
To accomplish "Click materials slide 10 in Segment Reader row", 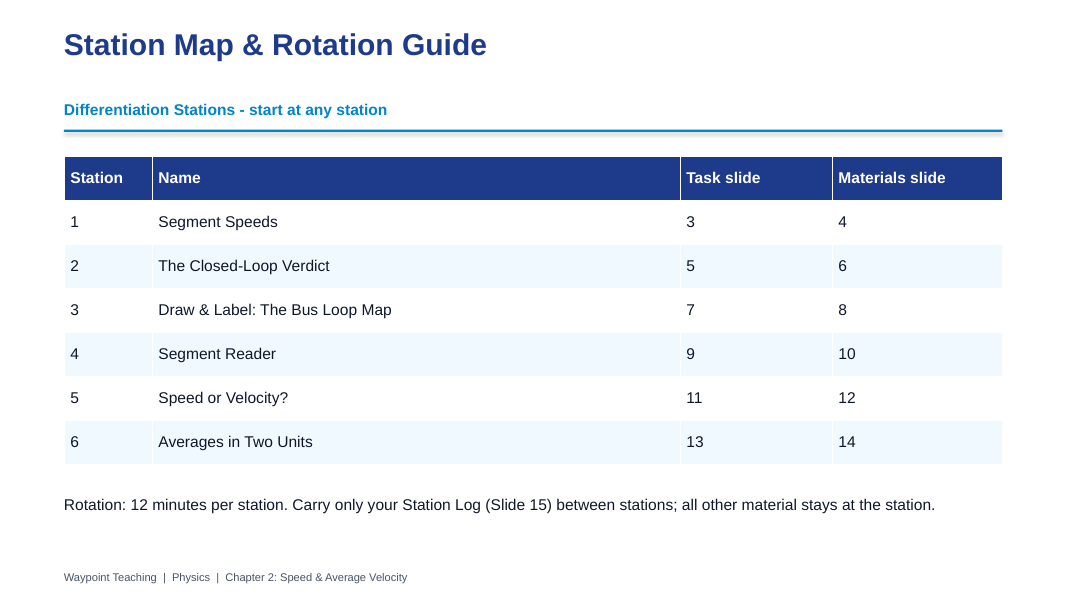I will pyautogui.click(x=917, y=354).
